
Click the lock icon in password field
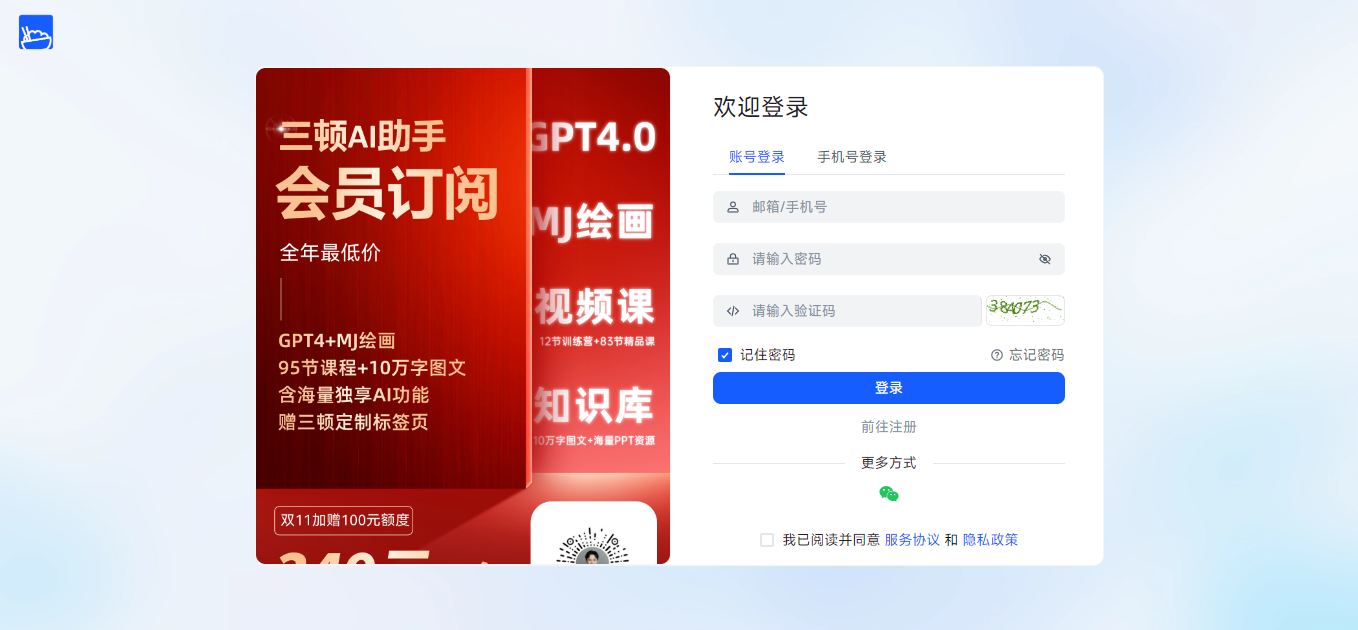click(733, 259)
